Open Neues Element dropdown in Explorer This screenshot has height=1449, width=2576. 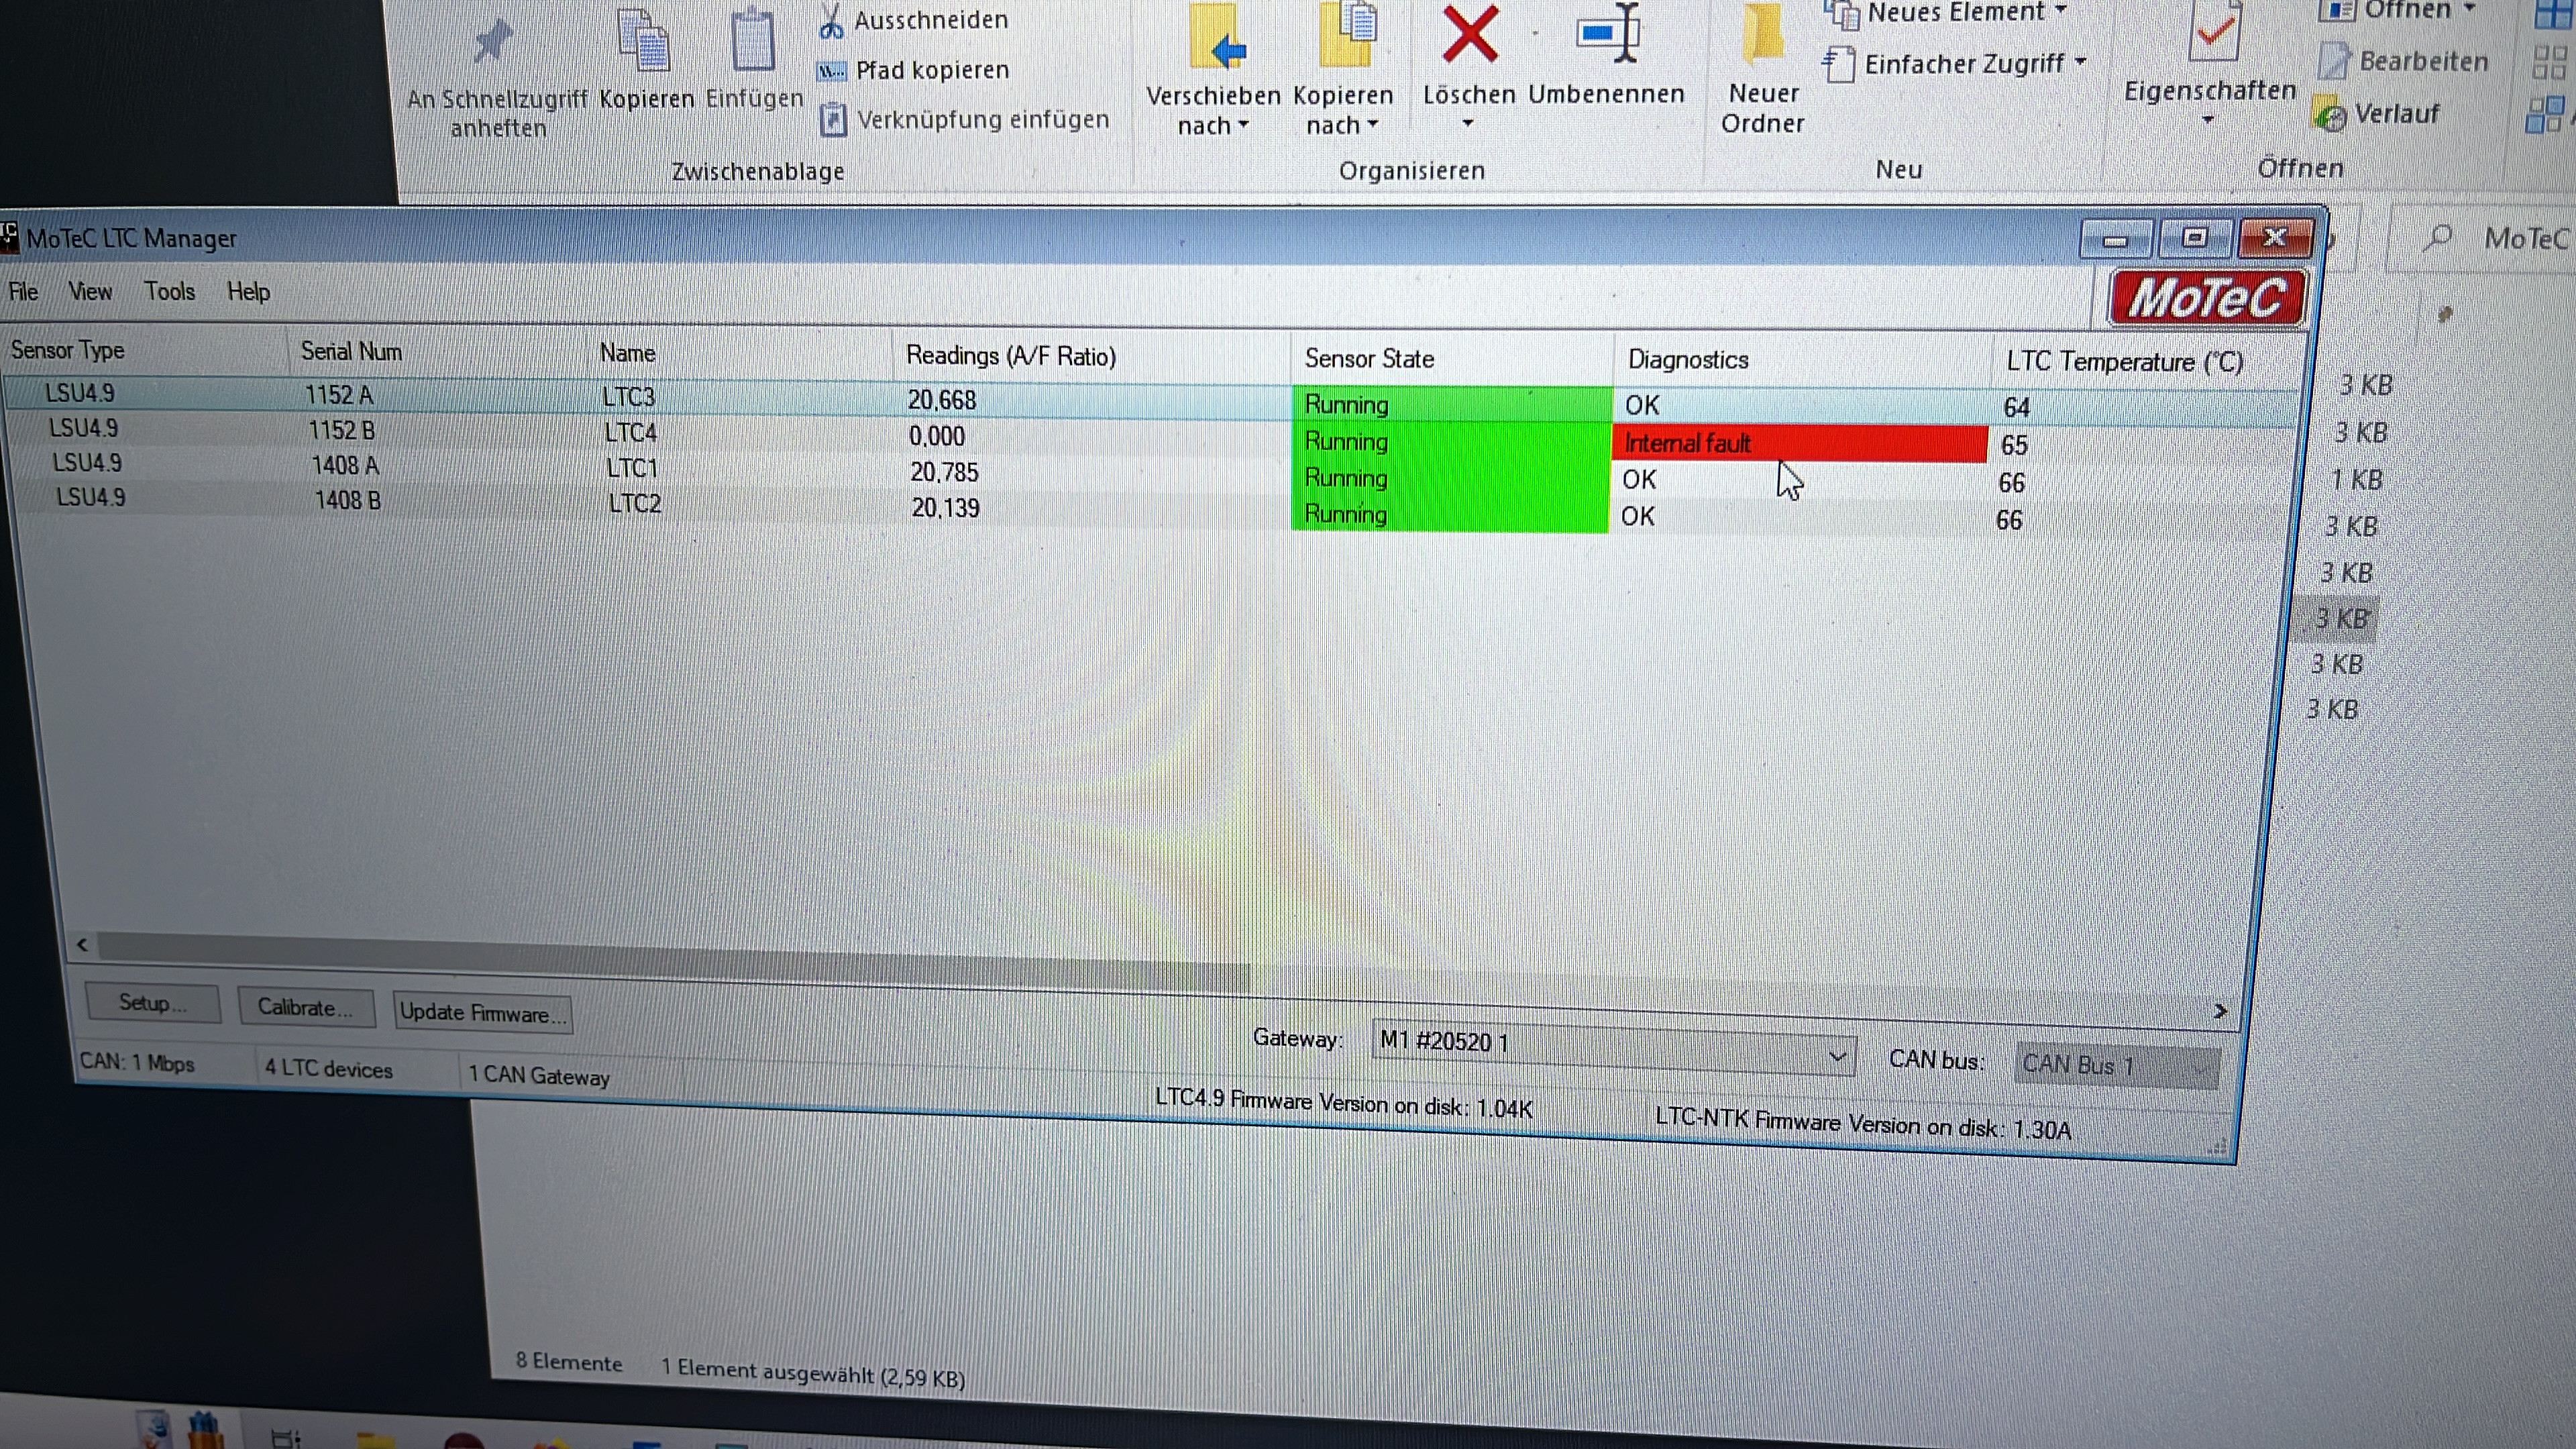pos(1945,12)
